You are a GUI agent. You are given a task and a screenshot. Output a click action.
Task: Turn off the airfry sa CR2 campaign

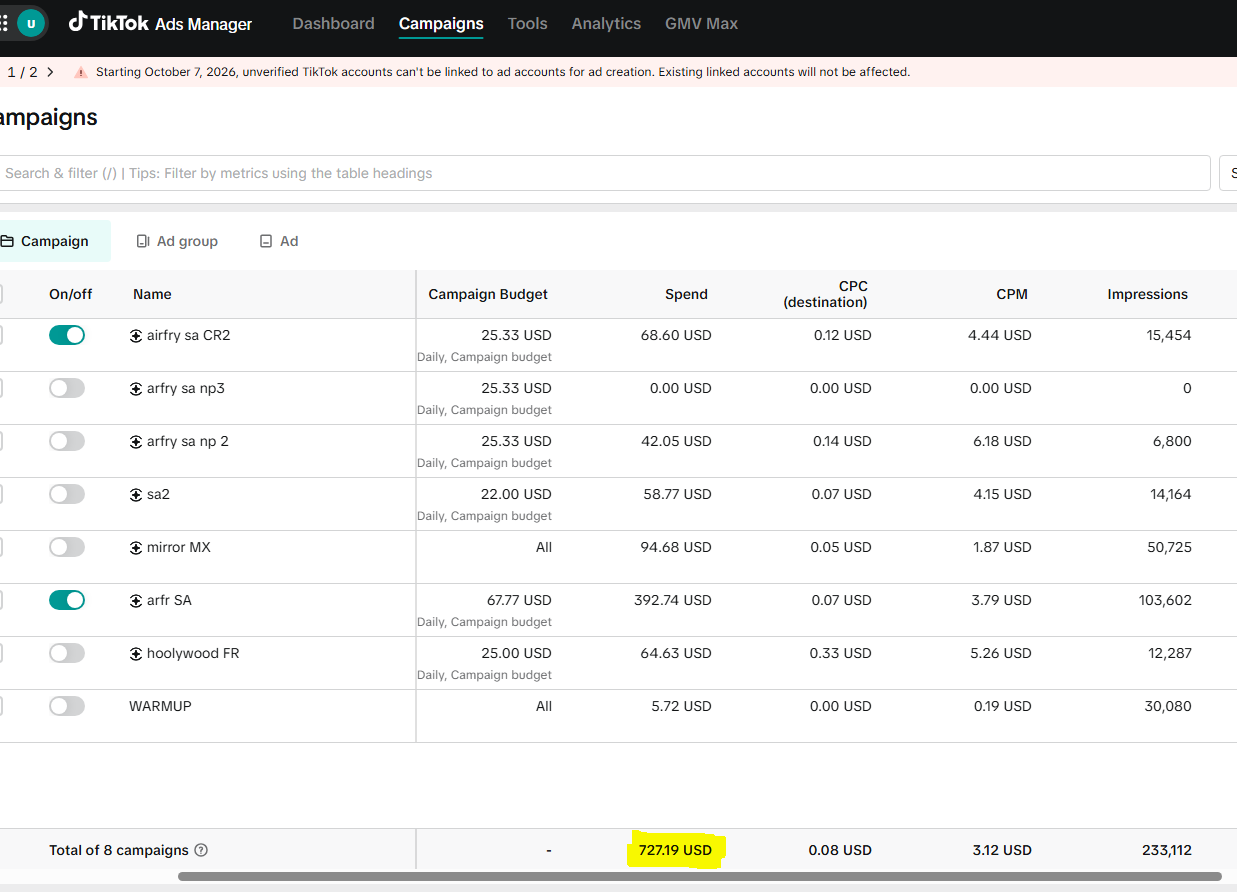67,335
